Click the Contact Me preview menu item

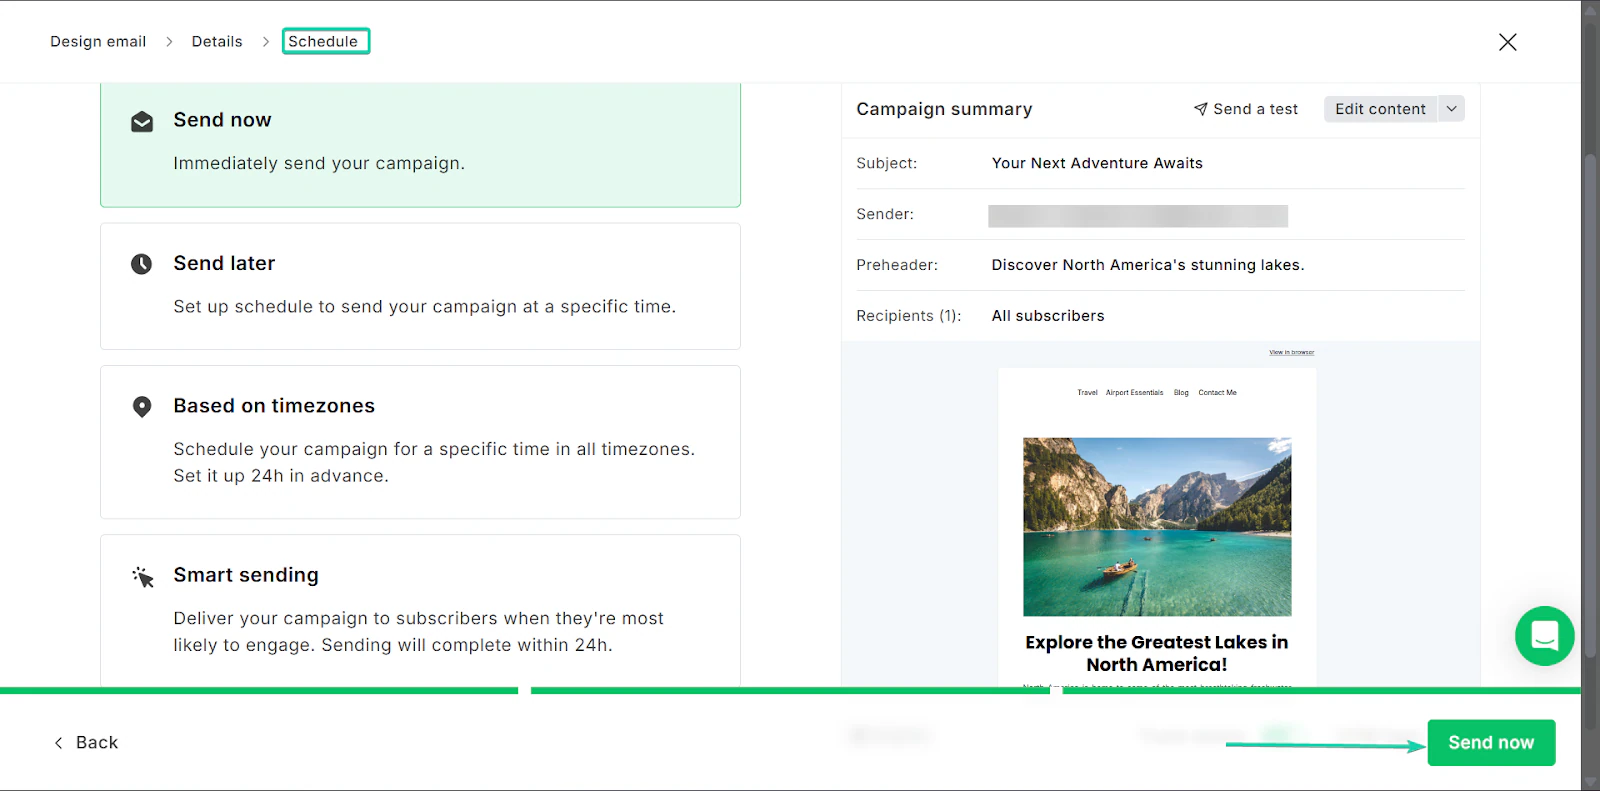pos(1217,393)
